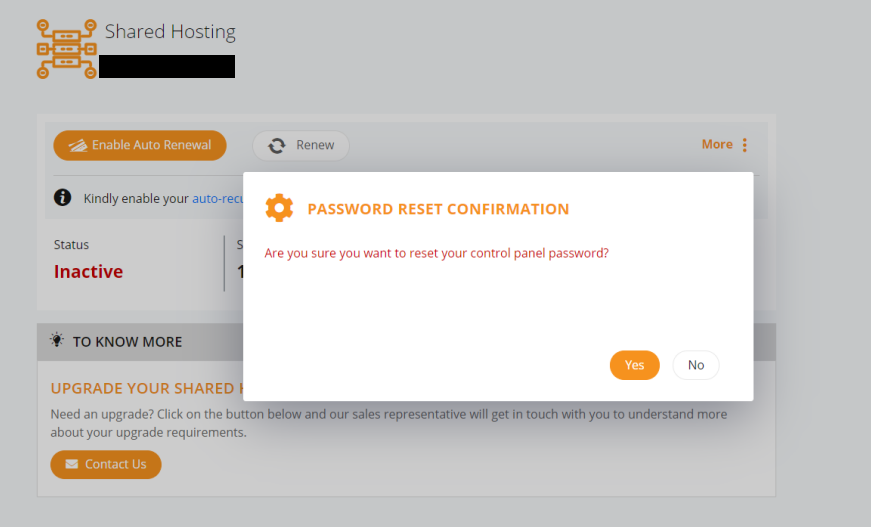The width and height of the screenshot is (871, 527).
Task: Cancel password reset with No button
Action: click(695, 365)
